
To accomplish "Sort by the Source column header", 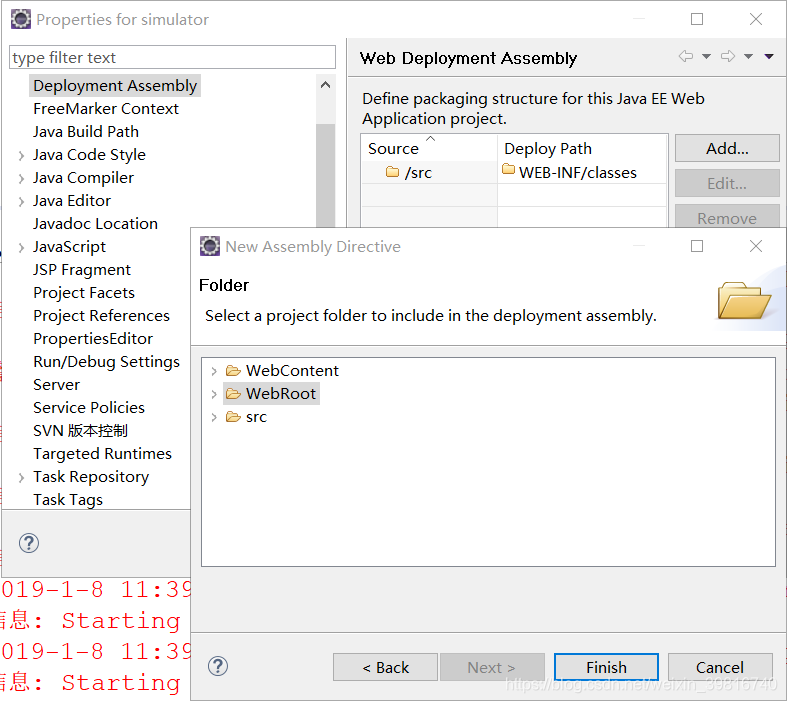I will [x=429, y=148].
